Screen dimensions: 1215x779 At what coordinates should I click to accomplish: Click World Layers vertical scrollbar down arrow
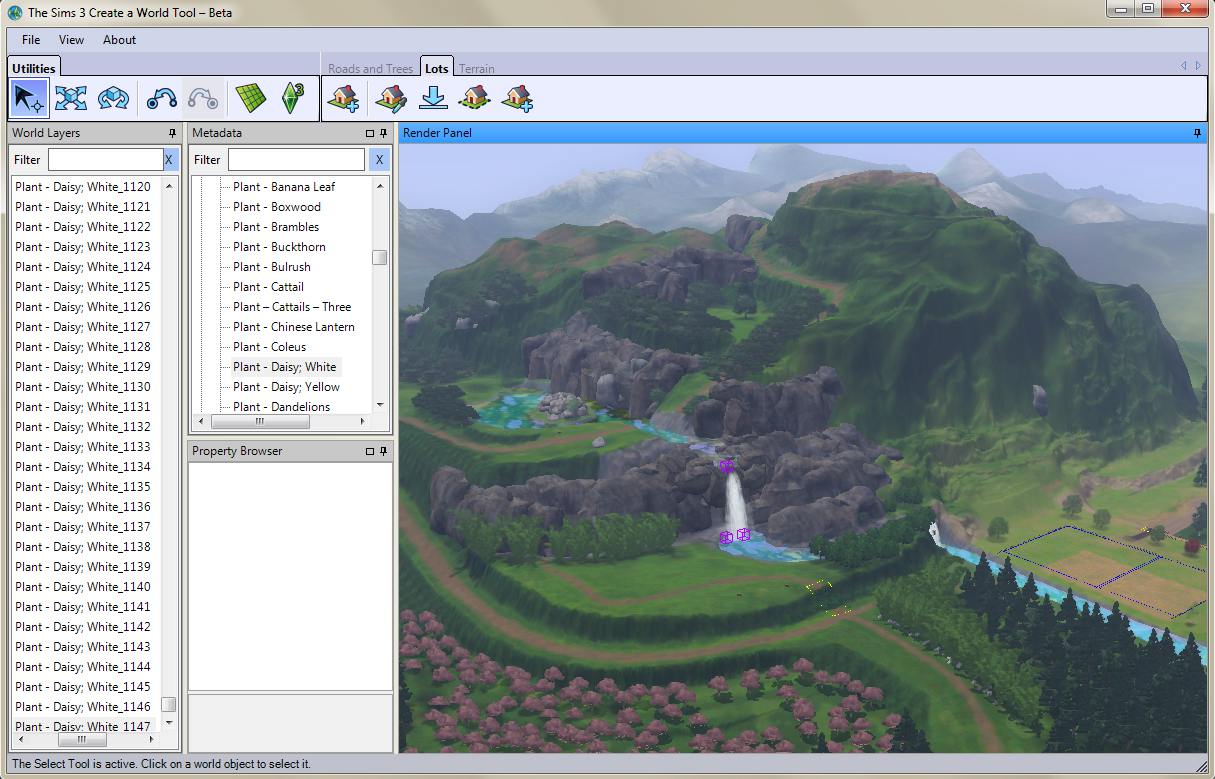pyautogui.click(x=169, y=722)
